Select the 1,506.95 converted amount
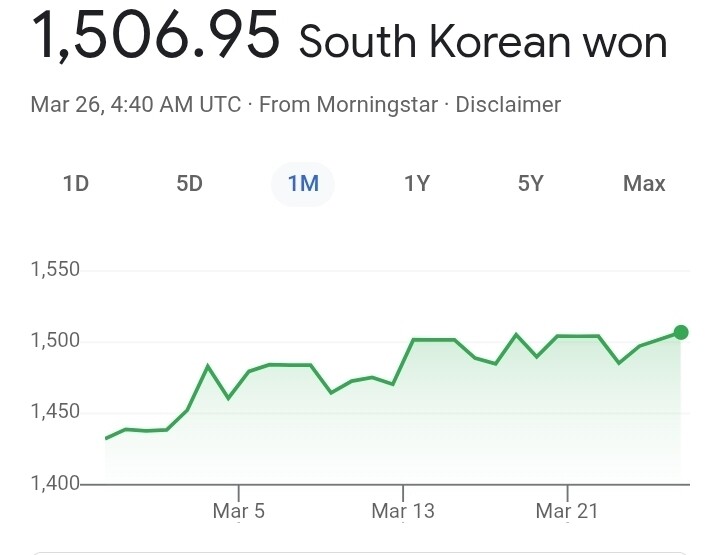The height and width of the screenshot is (555, 720). [x=155, y=35]
